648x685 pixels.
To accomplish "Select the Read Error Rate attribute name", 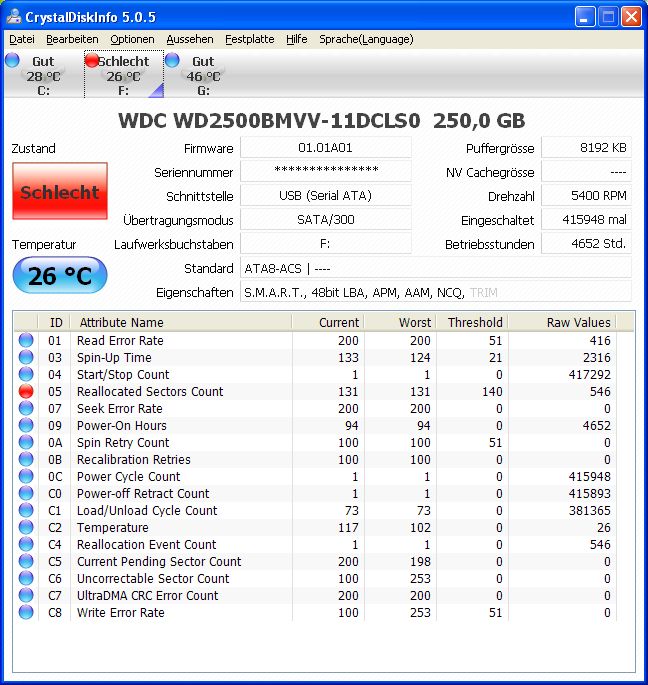I will pyautogui.click(x=120, y=340).
